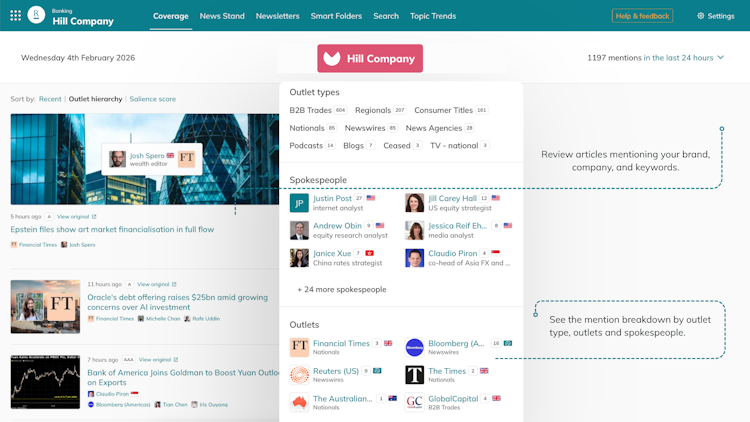750x422 pixels.
Task: Click Financial Times tag under Epstein article
Action: pyautogui.click(x=34, y=244)
